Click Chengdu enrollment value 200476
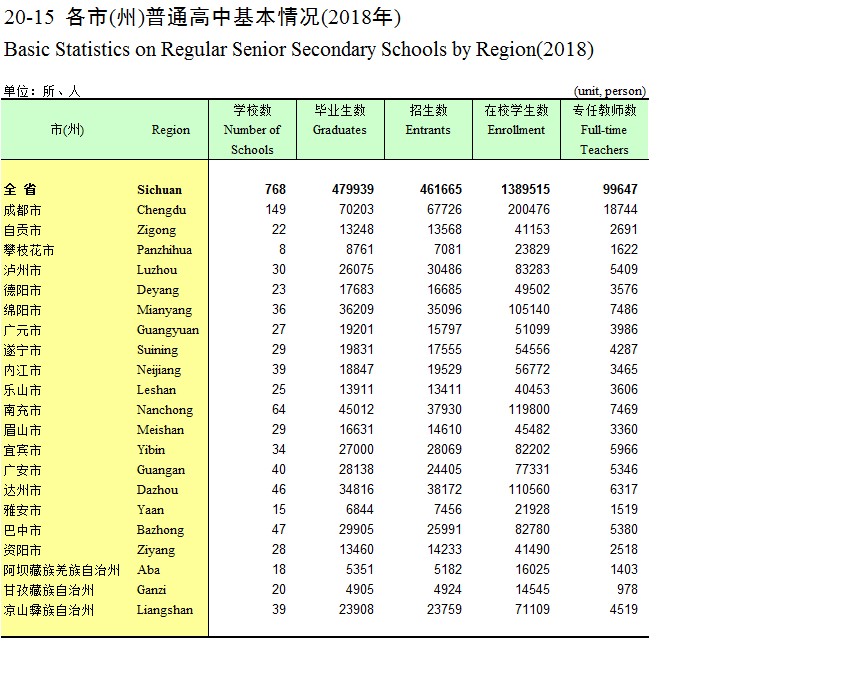 pyautogui.click(x=529, y=210)
